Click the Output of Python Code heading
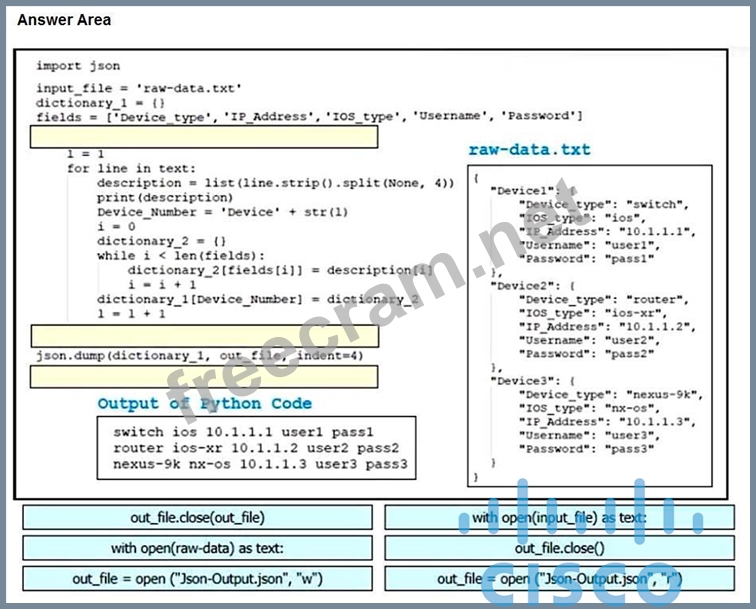 coord(204,404)
